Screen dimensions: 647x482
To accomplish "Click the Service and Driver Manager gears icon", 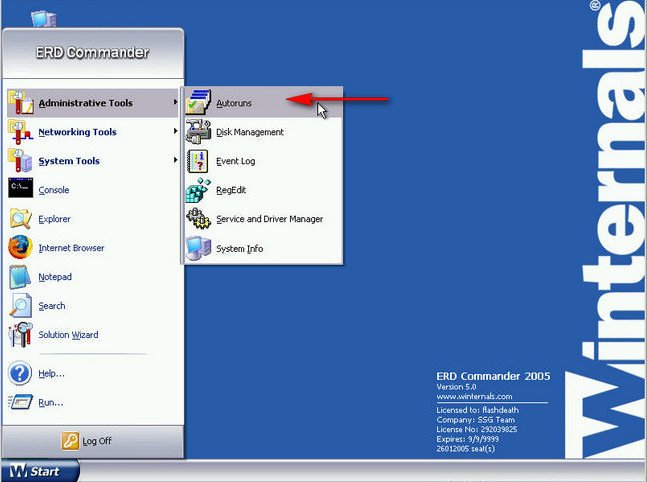I will [198, 218].
